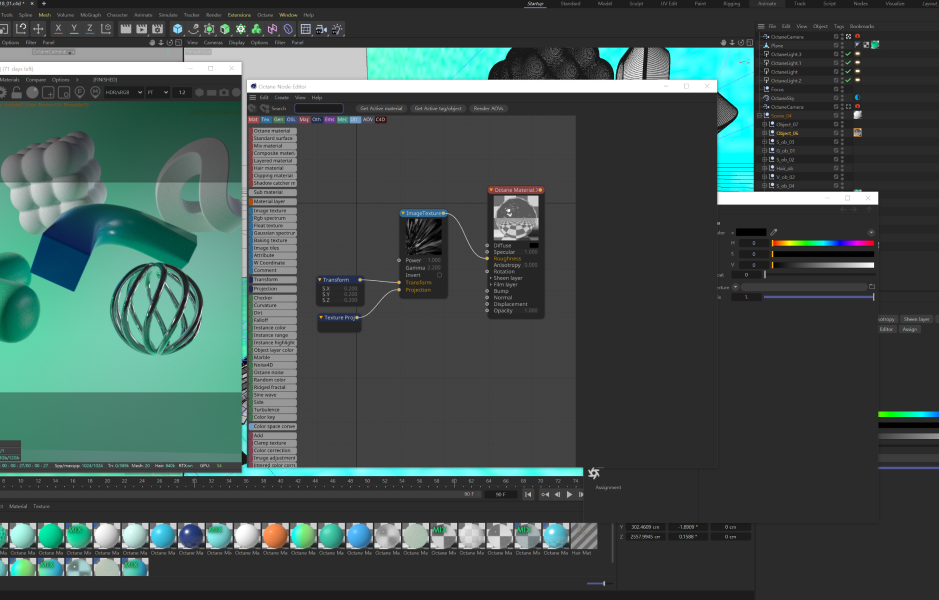This screenshot has width=939, height=600.
Task: Click Render AOVs button
Action: (489, 108)
